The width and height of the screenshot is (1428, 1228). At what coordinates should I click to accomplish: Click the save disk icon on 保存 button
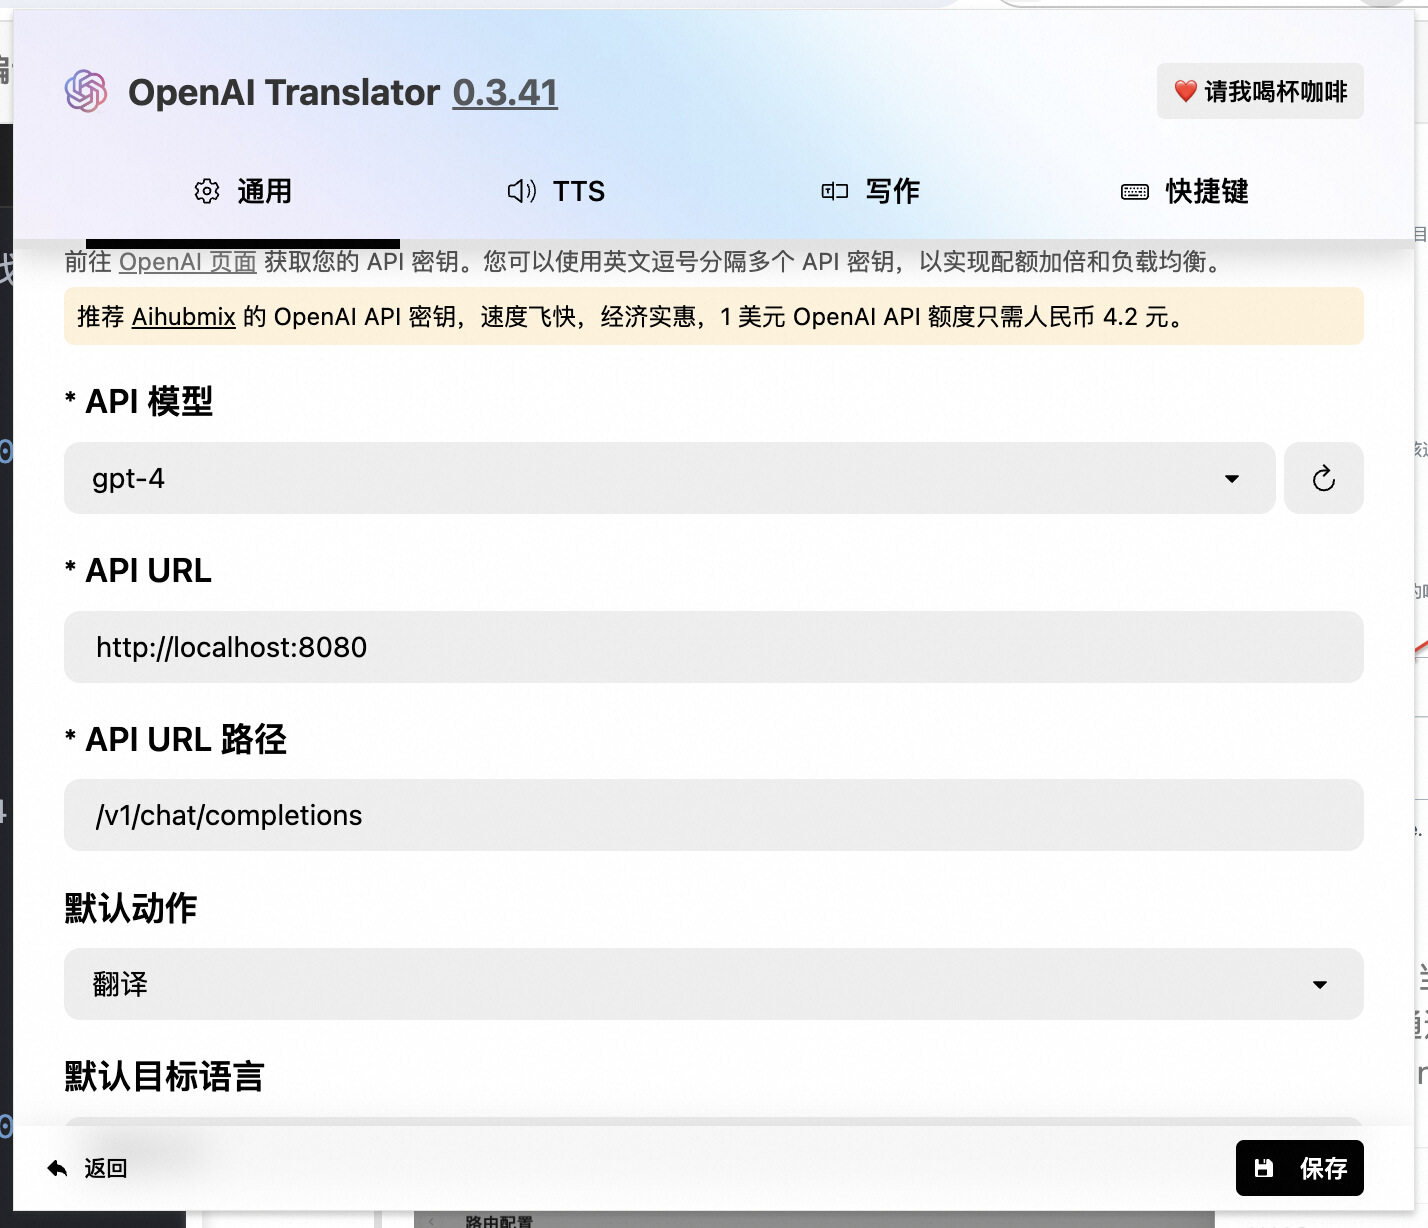tap(1264, 1167)
